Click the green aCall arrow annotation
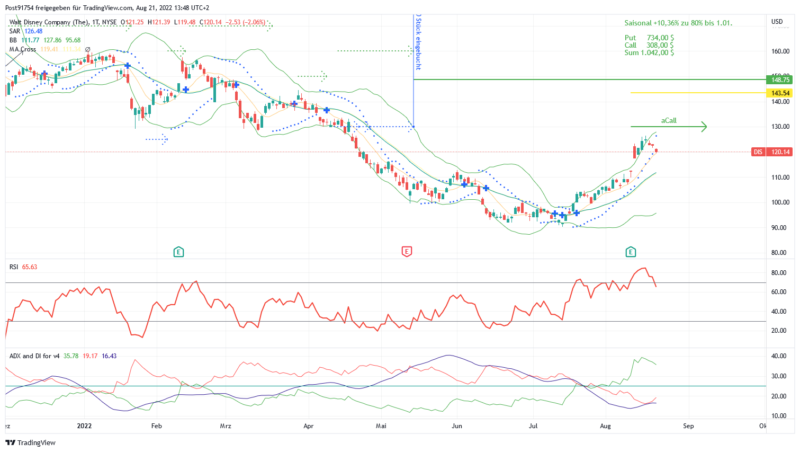This screenshot has height=452, width=800. 669,127
